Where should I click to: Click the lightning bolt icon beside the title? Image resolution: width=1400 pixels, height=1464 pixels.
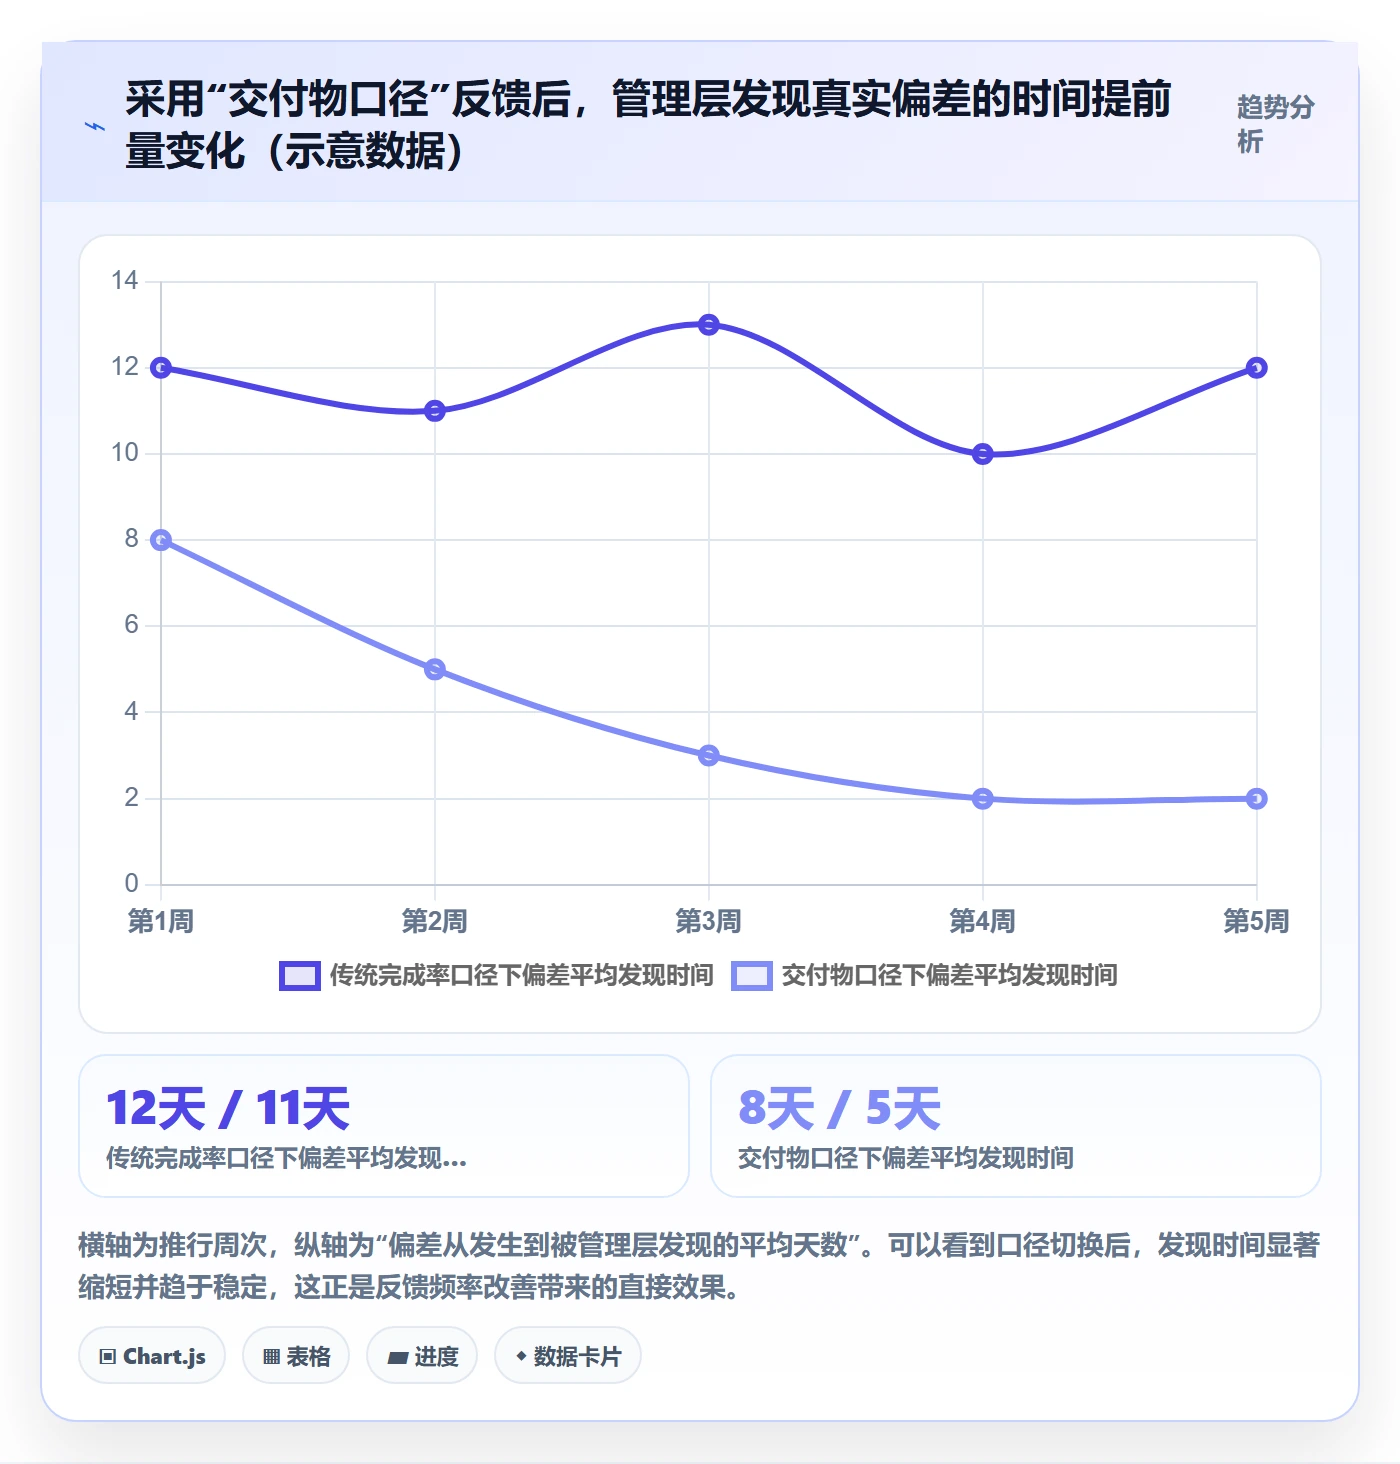(x=95, y=126)
